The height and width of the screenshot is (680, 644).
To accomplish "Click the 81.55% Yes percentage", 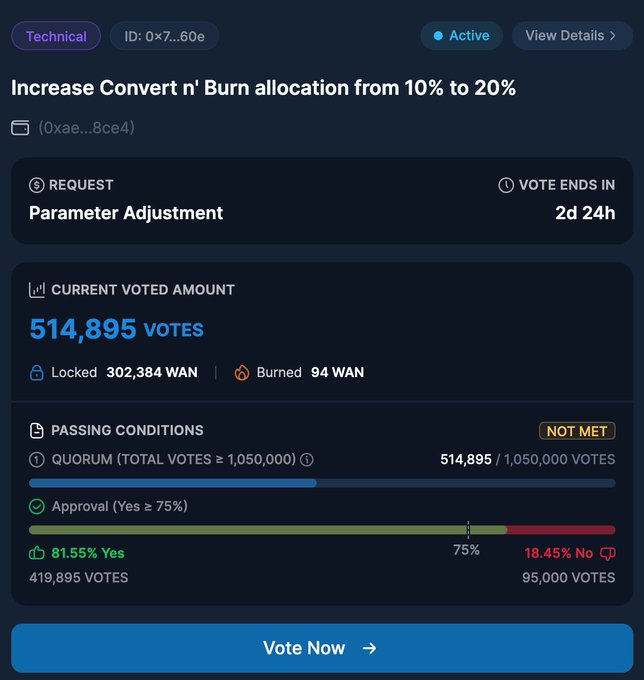I will tap(88, 553).
